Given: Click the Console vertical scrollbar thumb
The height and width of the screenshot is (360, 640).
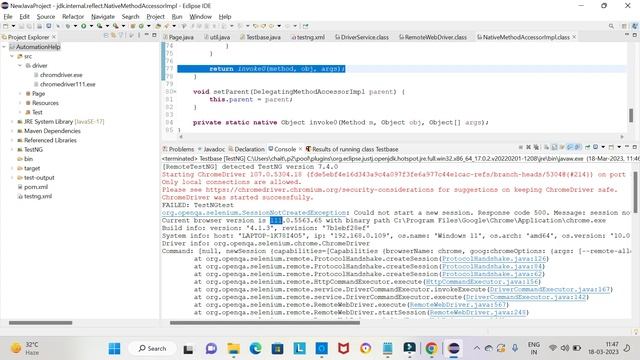Looking at the screenshot, I should pyautogui.click(x=635, y=192).
